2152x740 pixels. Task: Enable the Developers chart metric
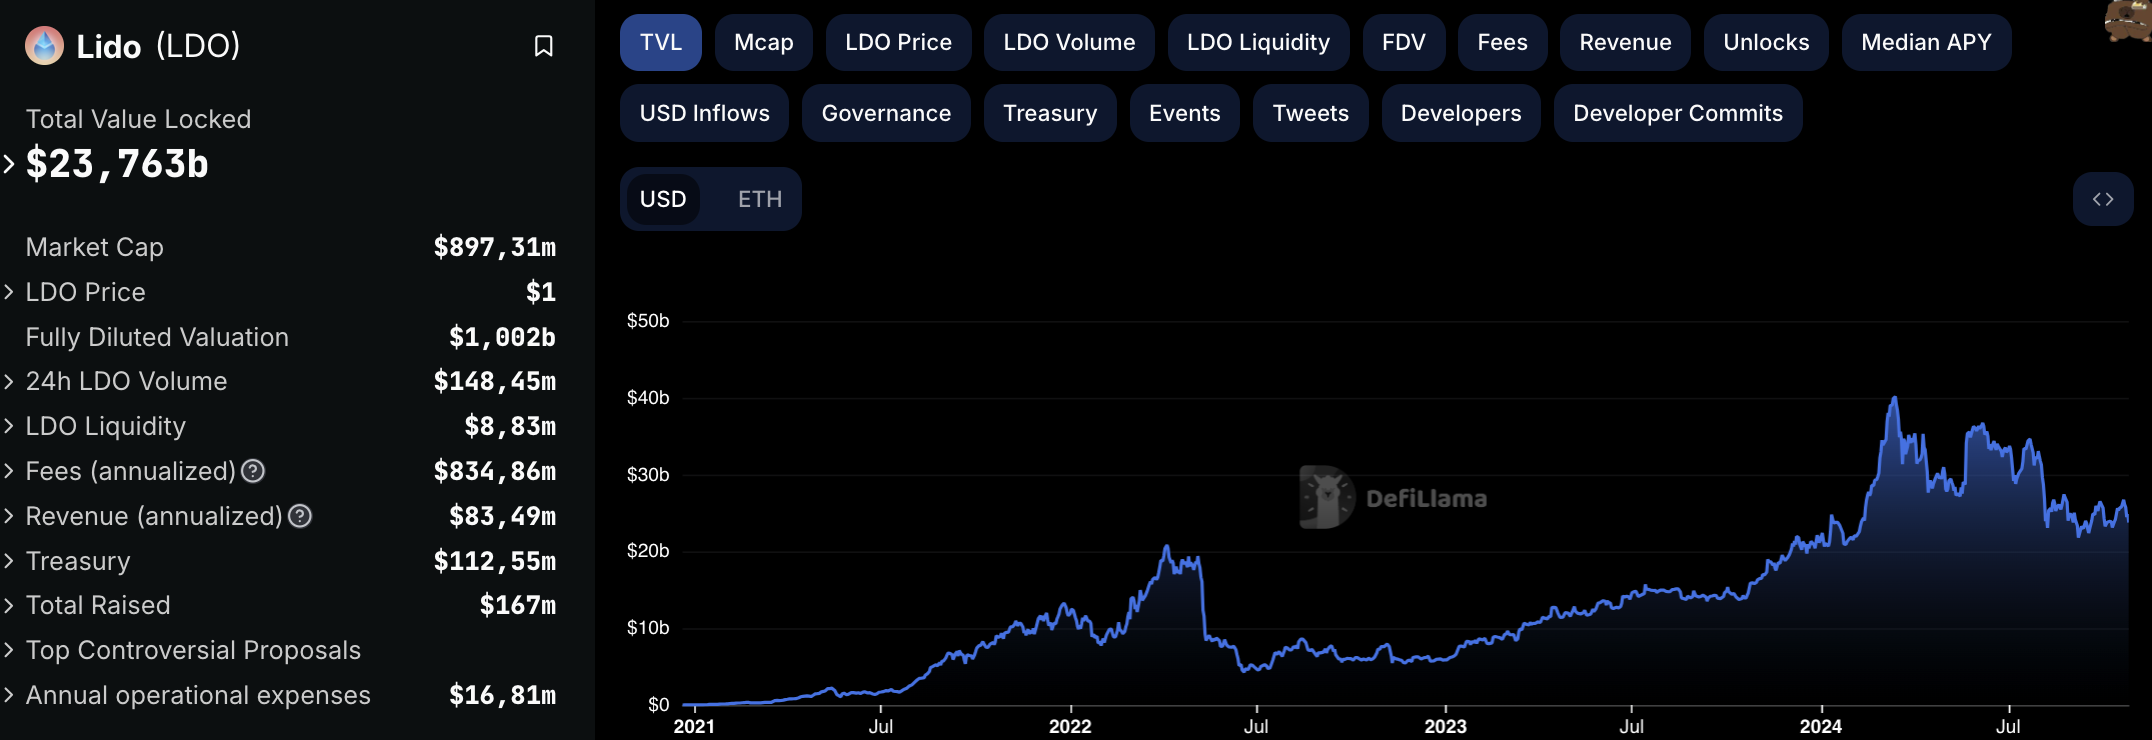pos(1461,113)
